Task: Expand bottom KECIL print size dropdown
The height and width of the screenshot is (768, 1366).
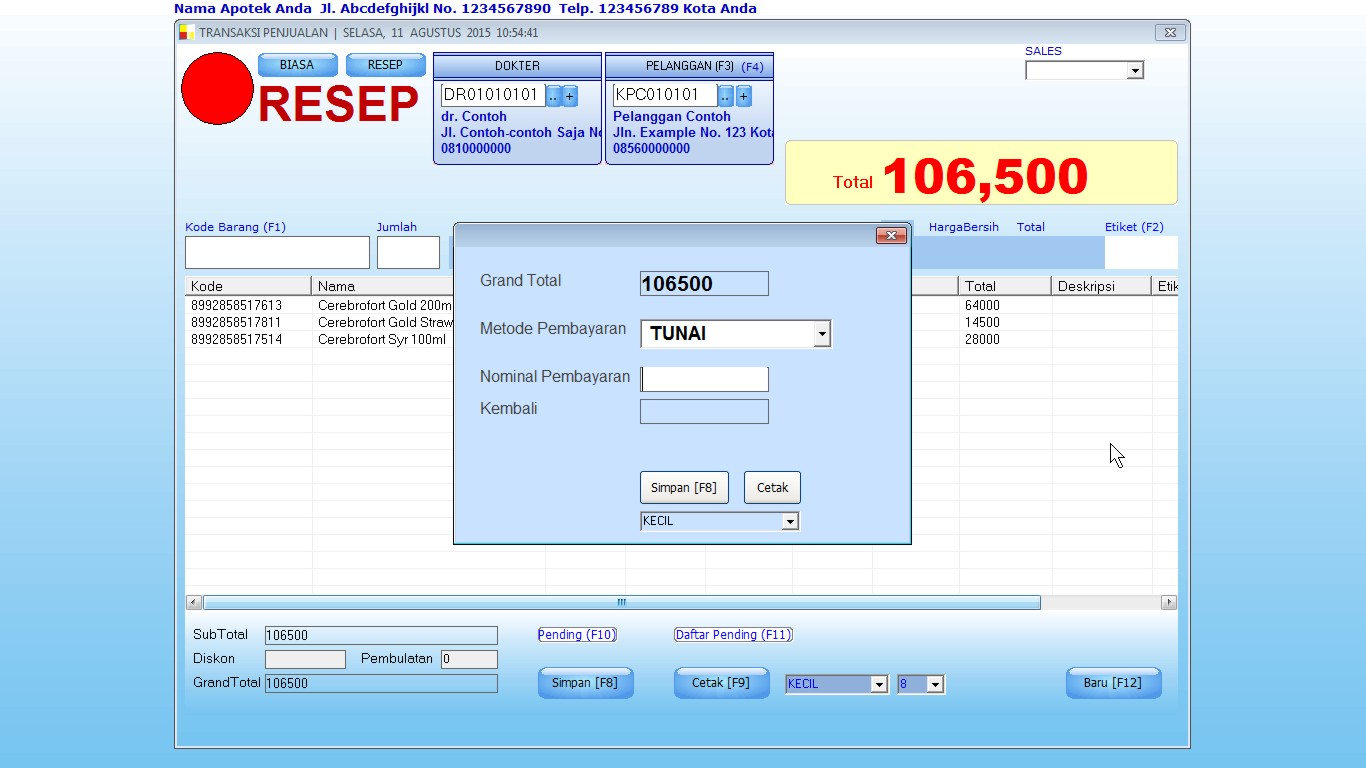Action: pos(879,685)
